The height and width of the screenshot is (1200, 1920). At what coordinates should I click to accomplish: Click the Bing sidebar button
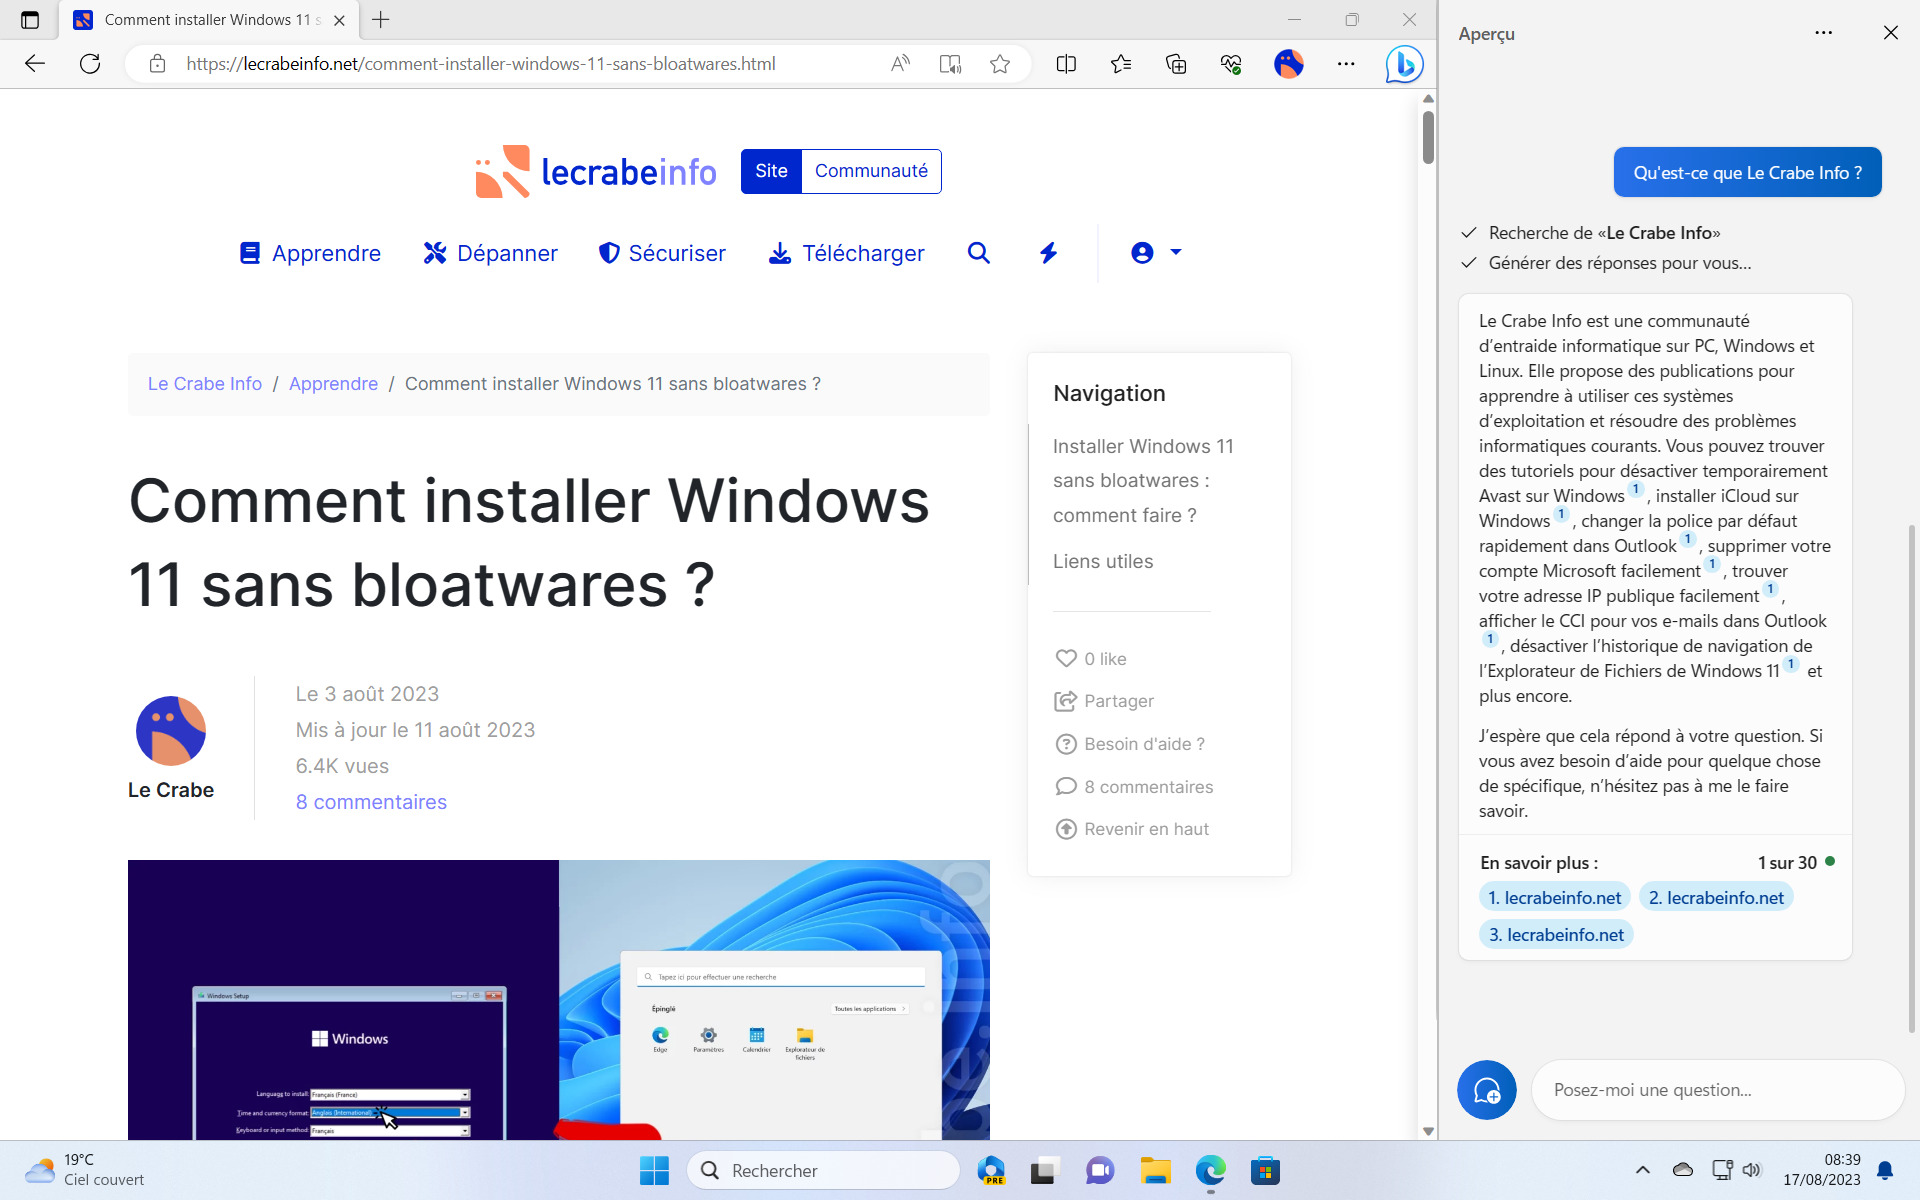pos(1404,64)
